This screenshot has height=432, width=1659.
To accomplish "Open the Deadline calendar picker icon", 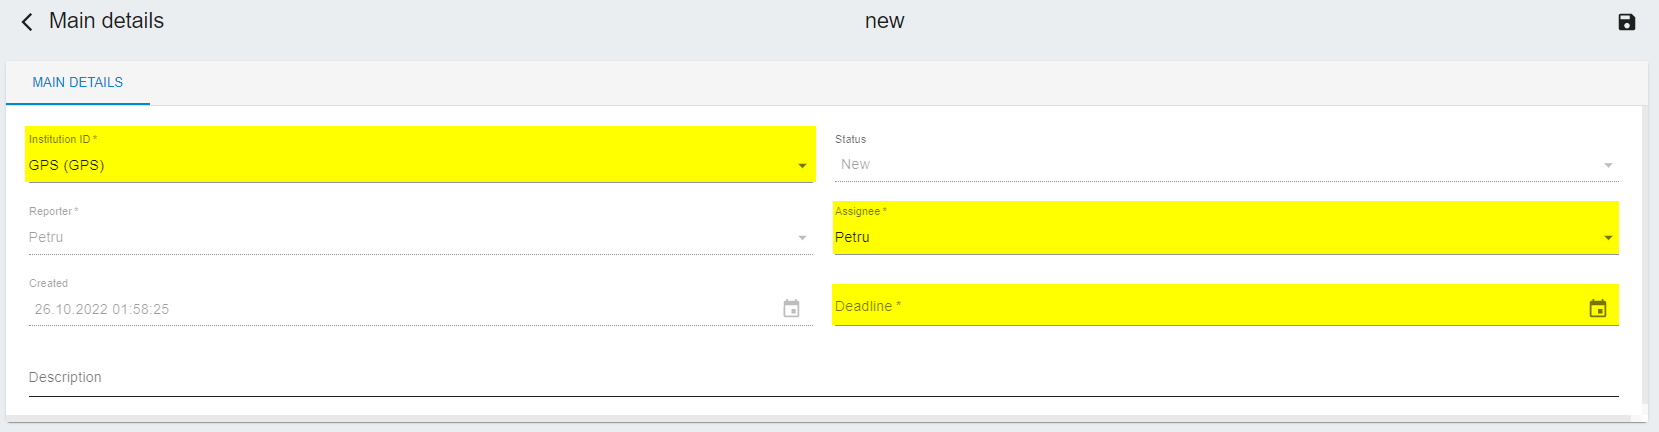I will coord(1598,308).
